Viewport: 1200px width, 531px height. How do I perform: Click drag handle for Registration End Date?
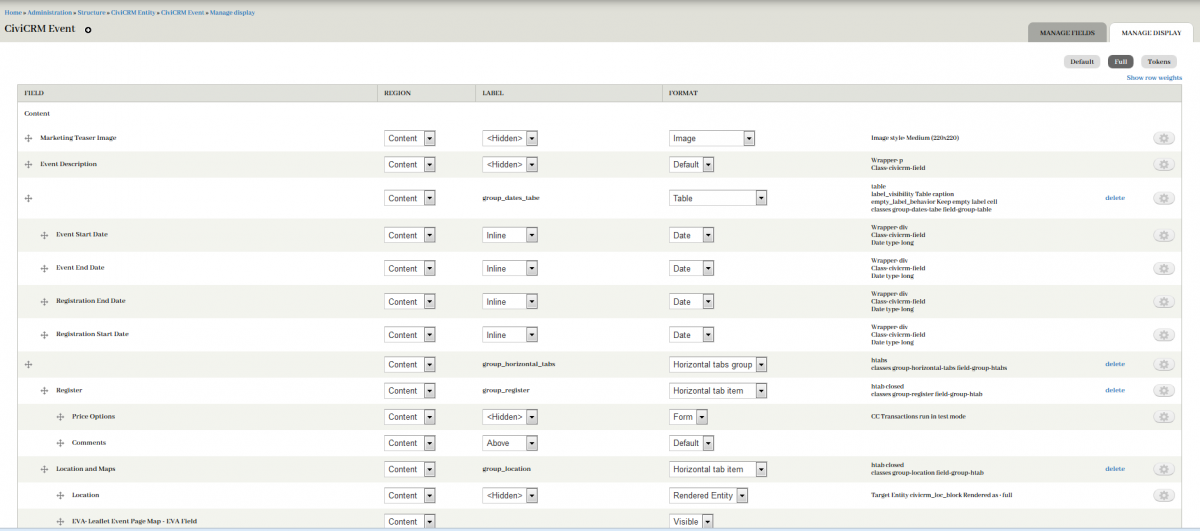45,302
